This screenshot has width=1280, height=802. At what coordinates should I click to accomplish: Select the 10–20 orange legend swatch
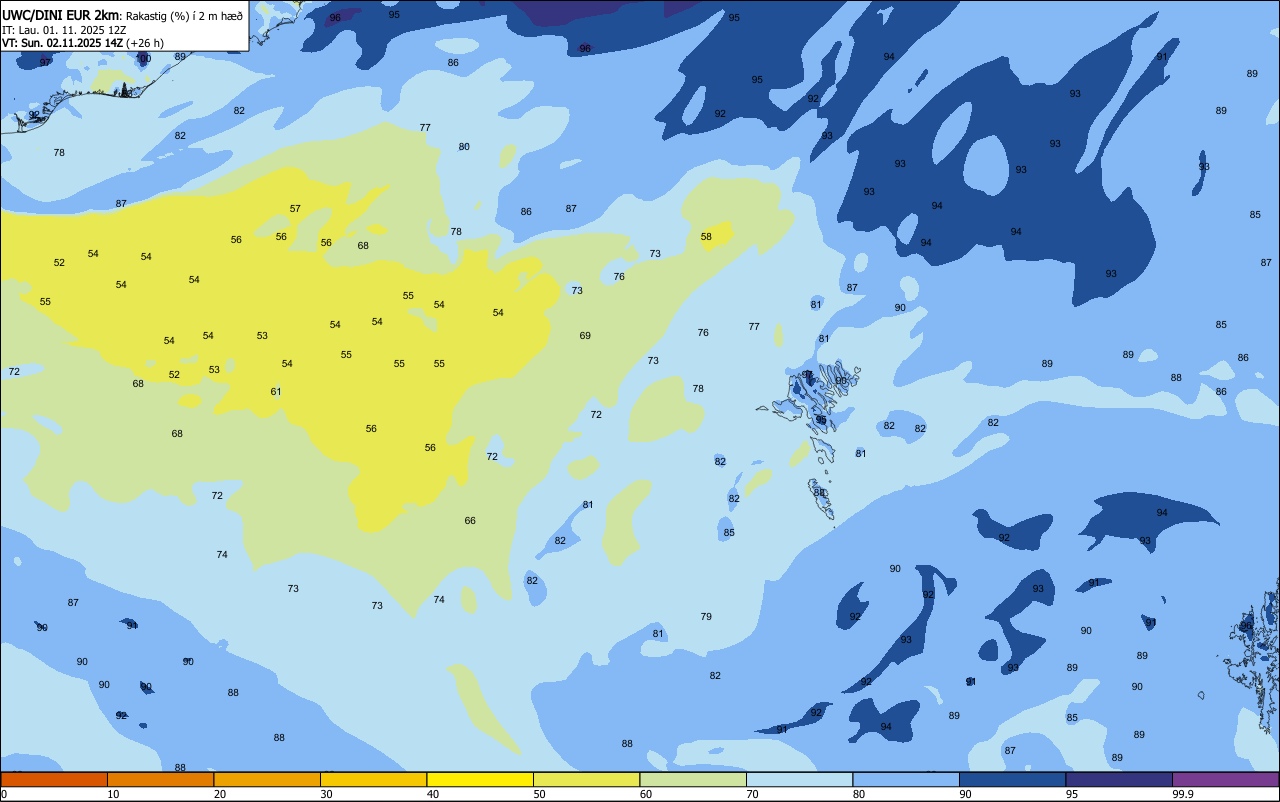[160, 779]
